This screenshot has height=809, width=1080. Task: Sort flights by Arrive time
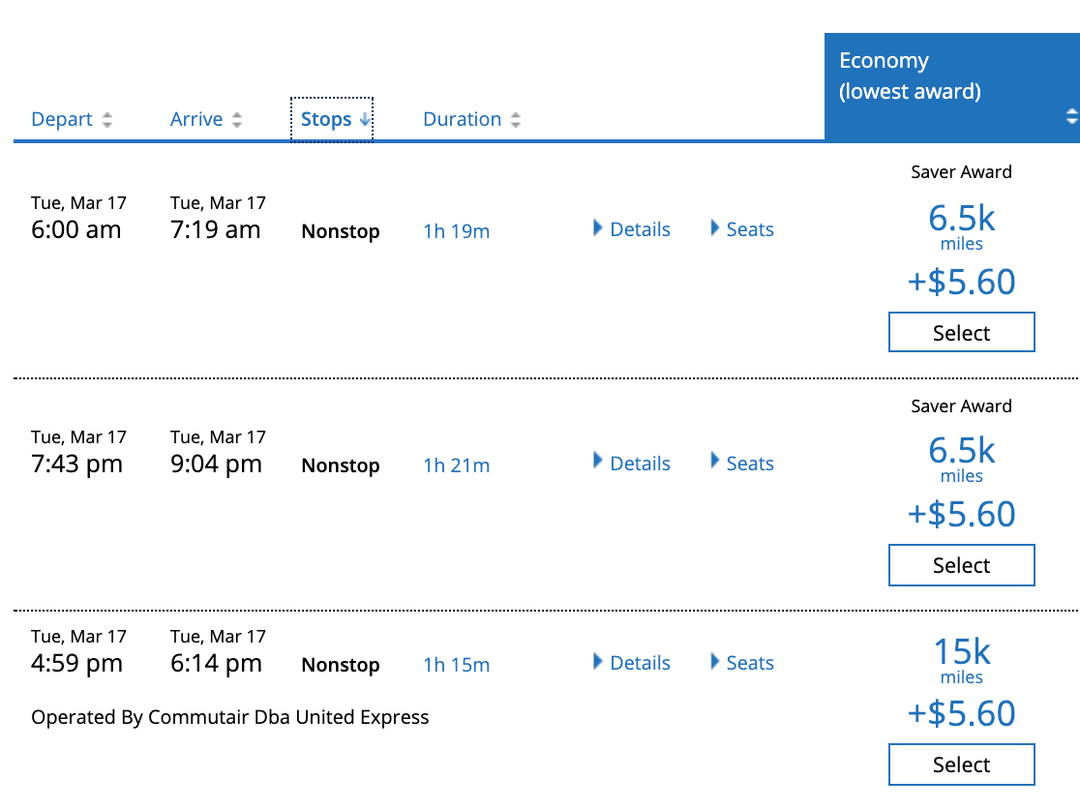click(x=196, y=118)
